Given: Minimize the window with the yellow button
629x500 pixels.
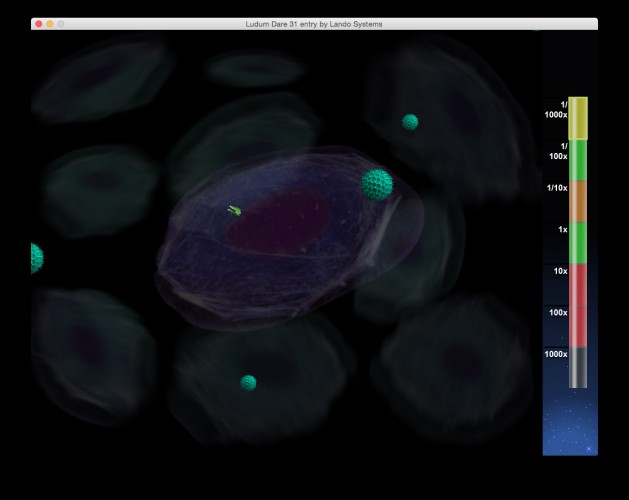Looking at the screenshot, I should click(x=50, y=24).
